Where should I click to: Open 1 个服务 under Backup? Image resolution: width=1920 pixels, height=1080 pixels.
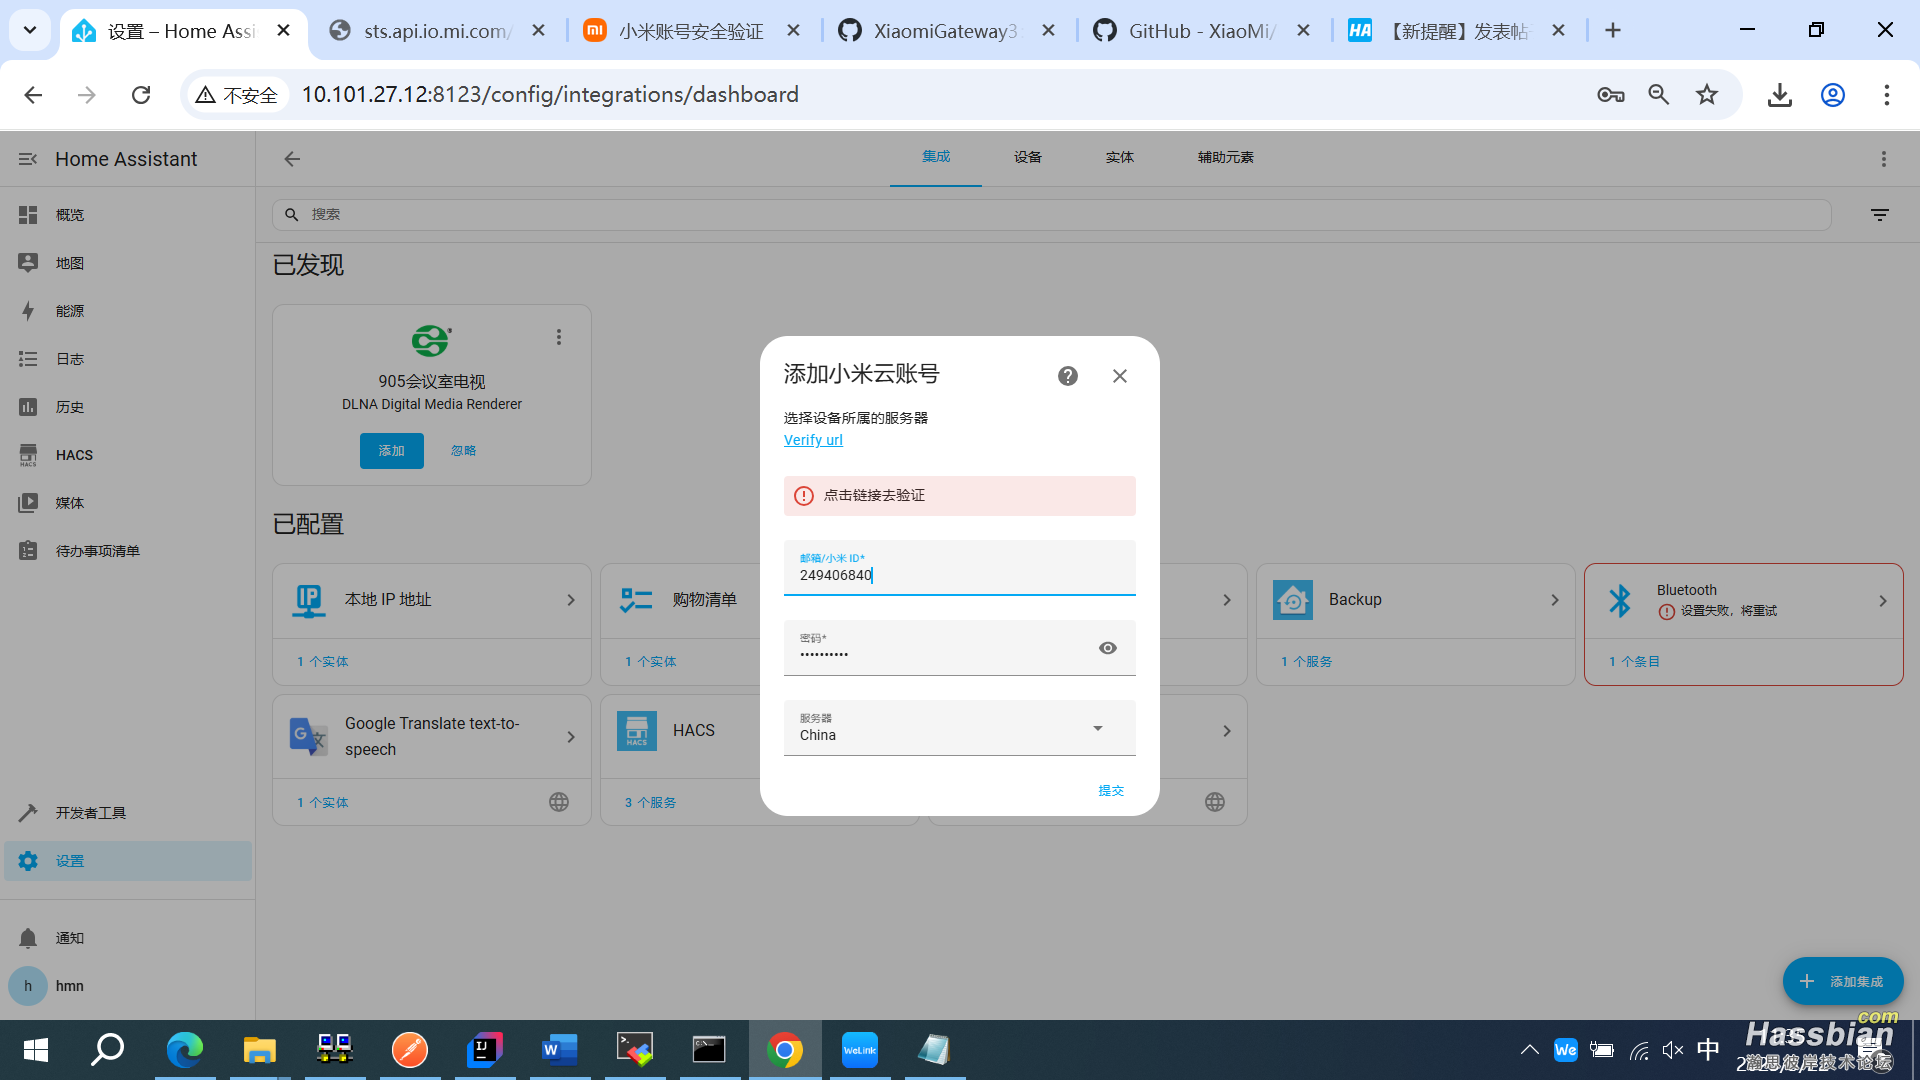1307,662
